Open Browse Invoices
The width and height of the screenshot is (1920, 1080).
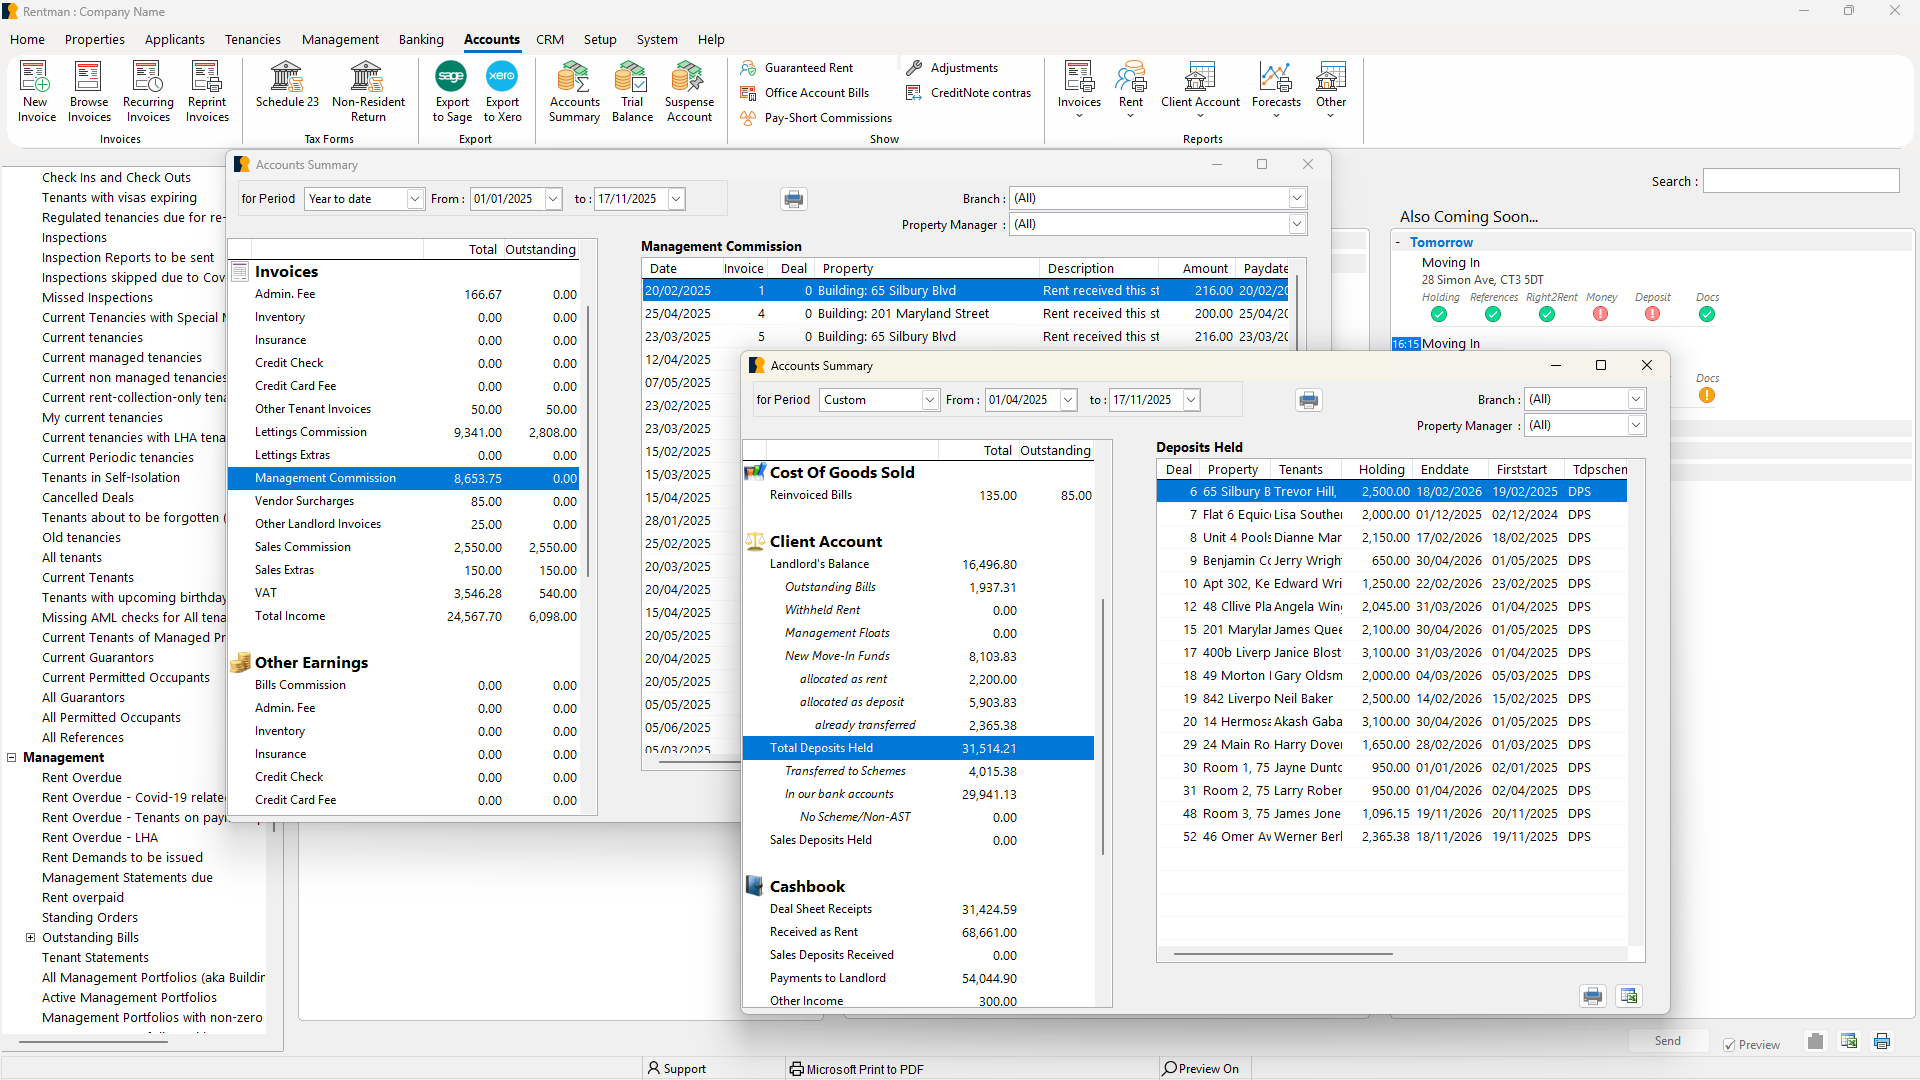pos(88,90)
